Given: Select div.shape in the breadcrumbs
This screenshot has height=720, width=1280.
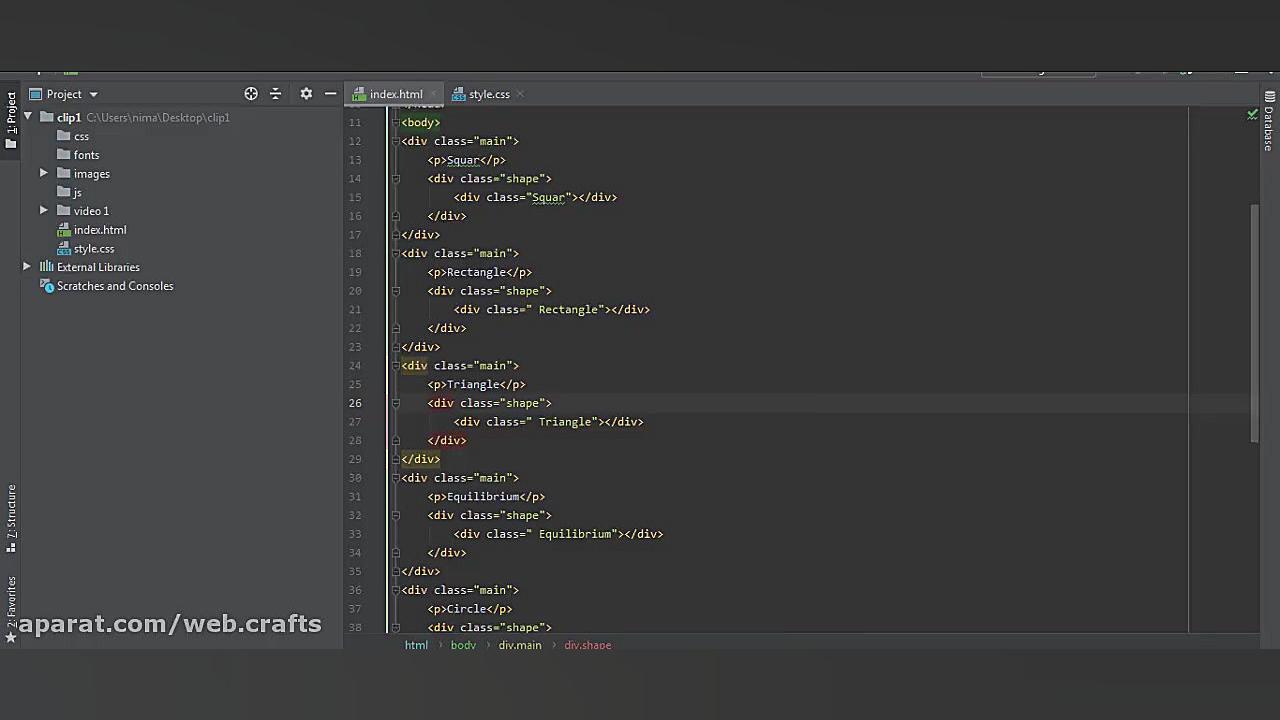Looking at the screenshot, I should (587, 645).
